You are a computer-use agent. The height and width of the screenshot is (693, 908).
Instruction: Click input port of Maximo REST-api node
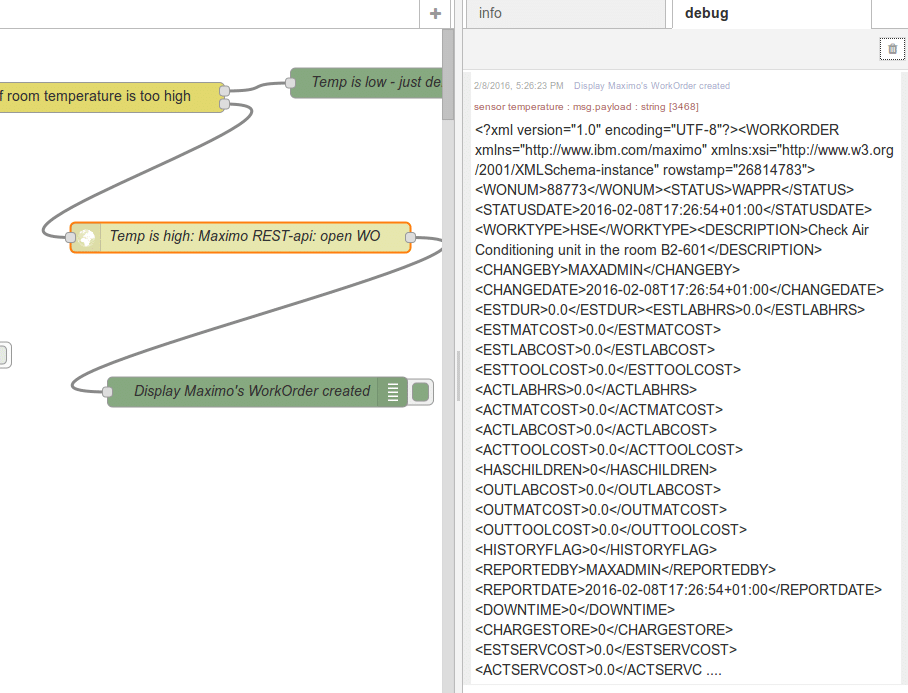coord(71,237)
